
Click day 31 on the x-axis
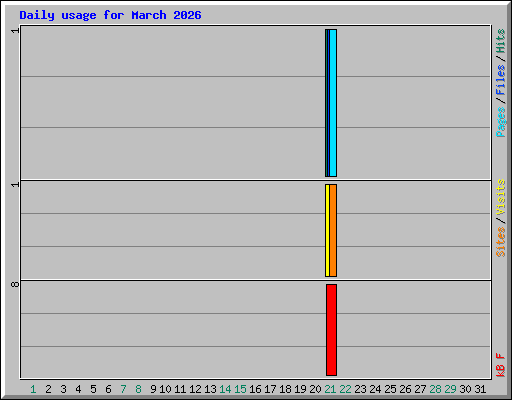coord(480,389)
